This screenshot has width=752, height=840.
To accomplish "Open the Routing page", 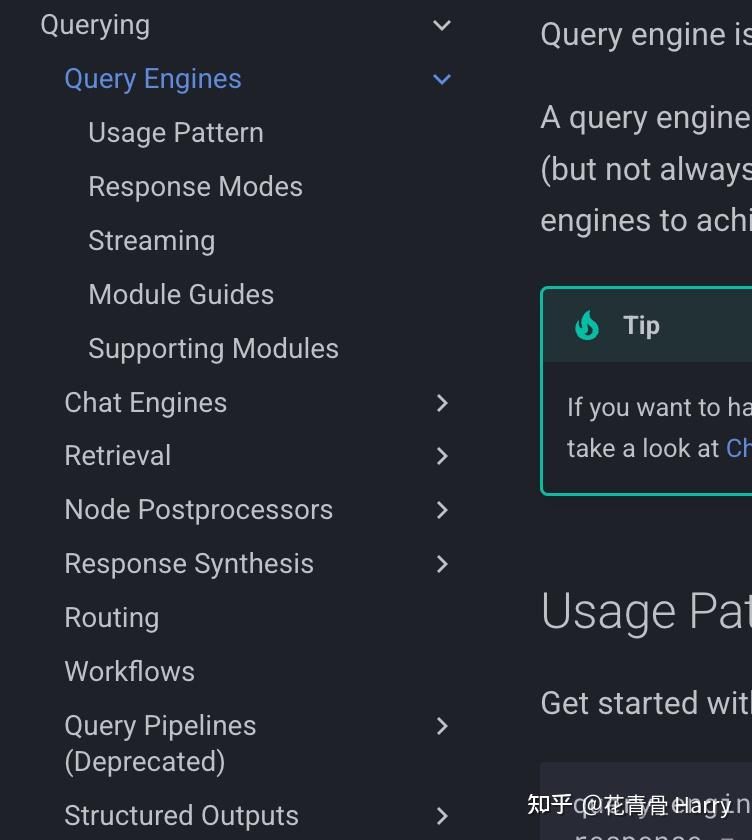I will click(111, 617).
